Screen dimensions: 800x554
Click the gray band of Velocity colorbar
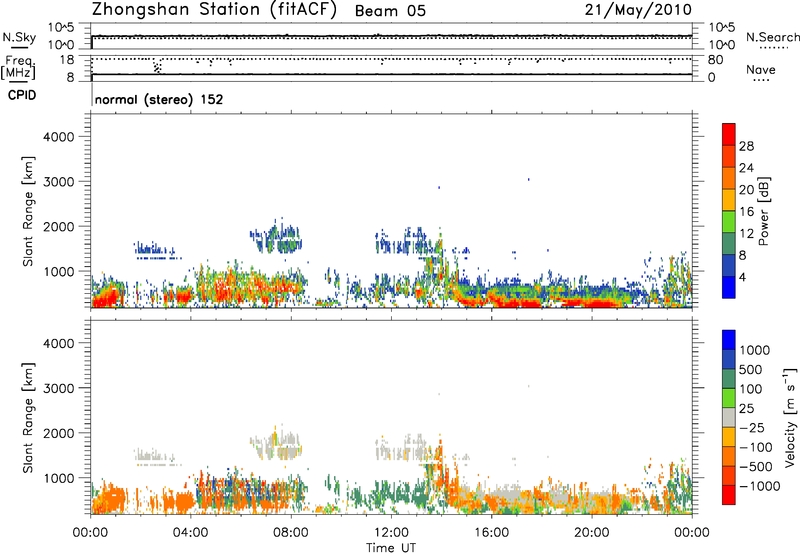[x=729, y=418]
